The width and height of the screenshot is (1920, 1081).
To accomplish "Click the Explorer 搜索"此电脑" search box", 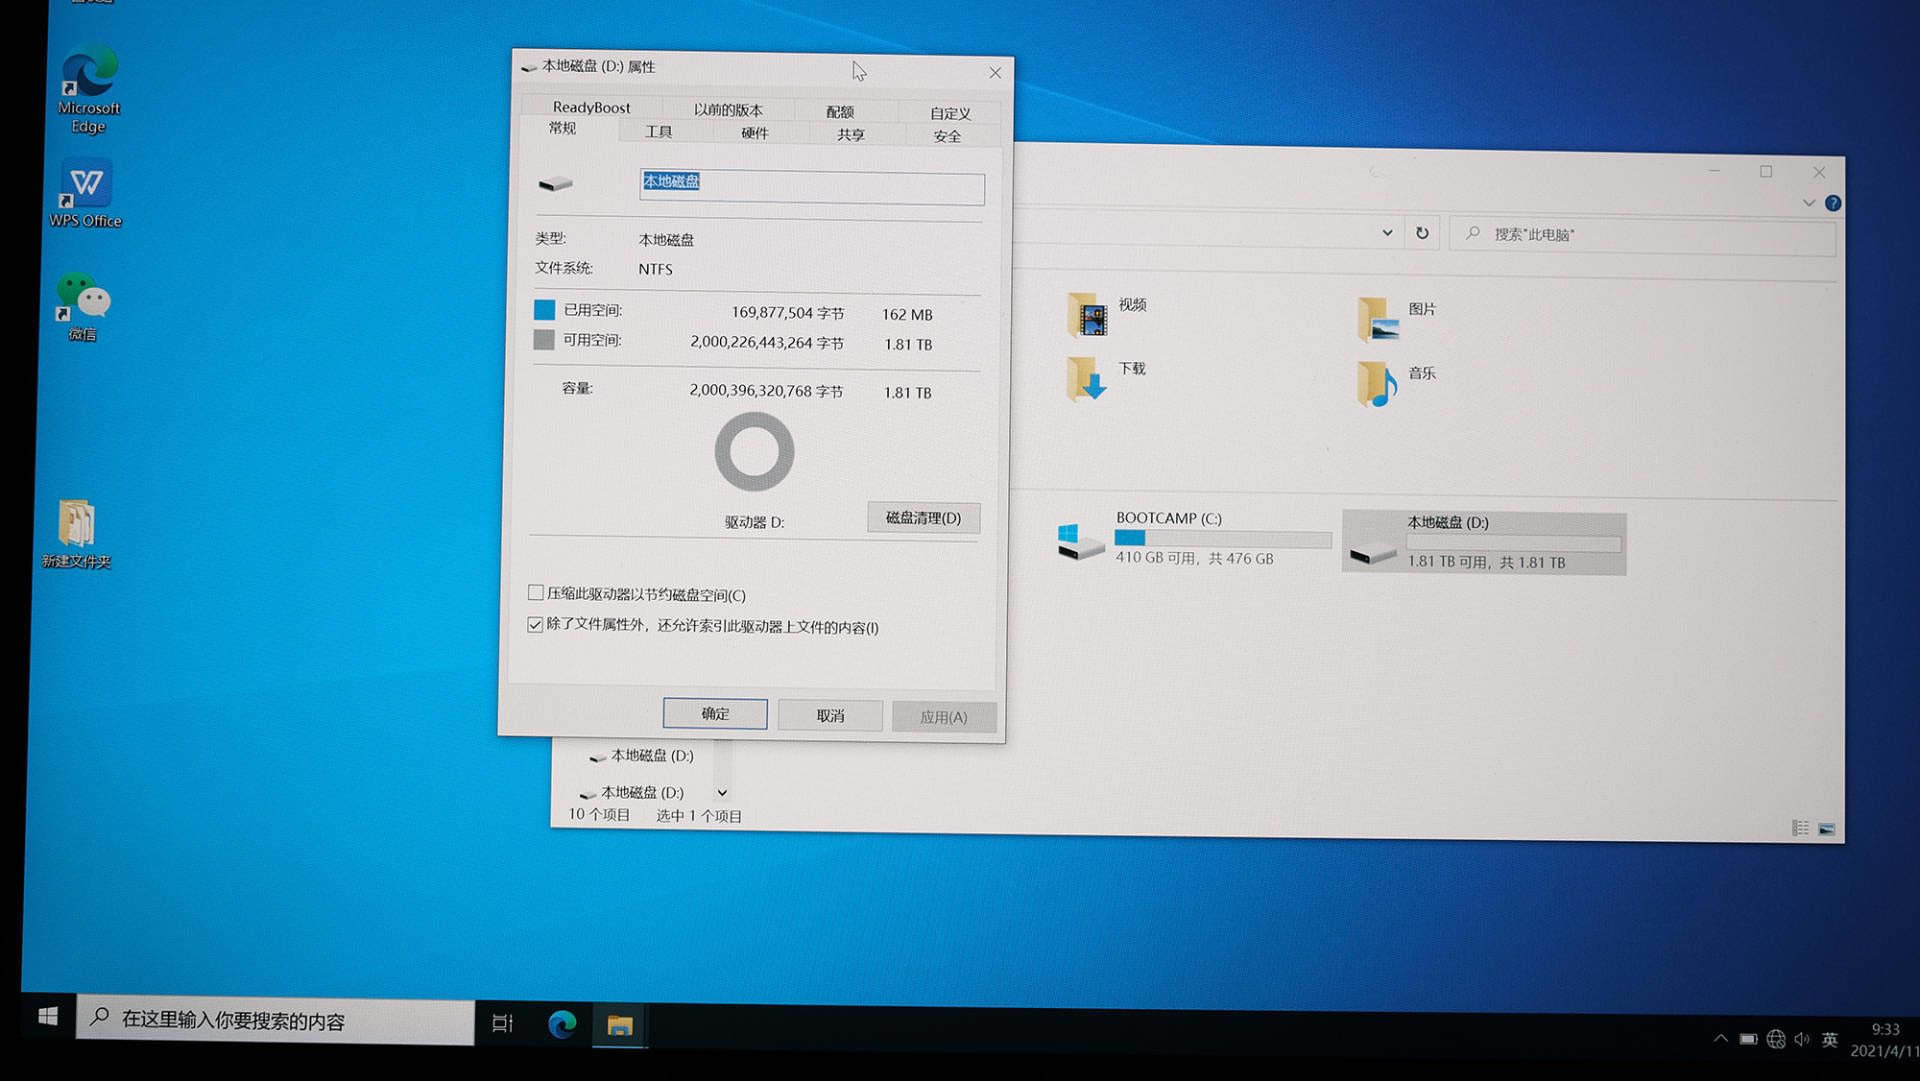I will pos(1643,236).
